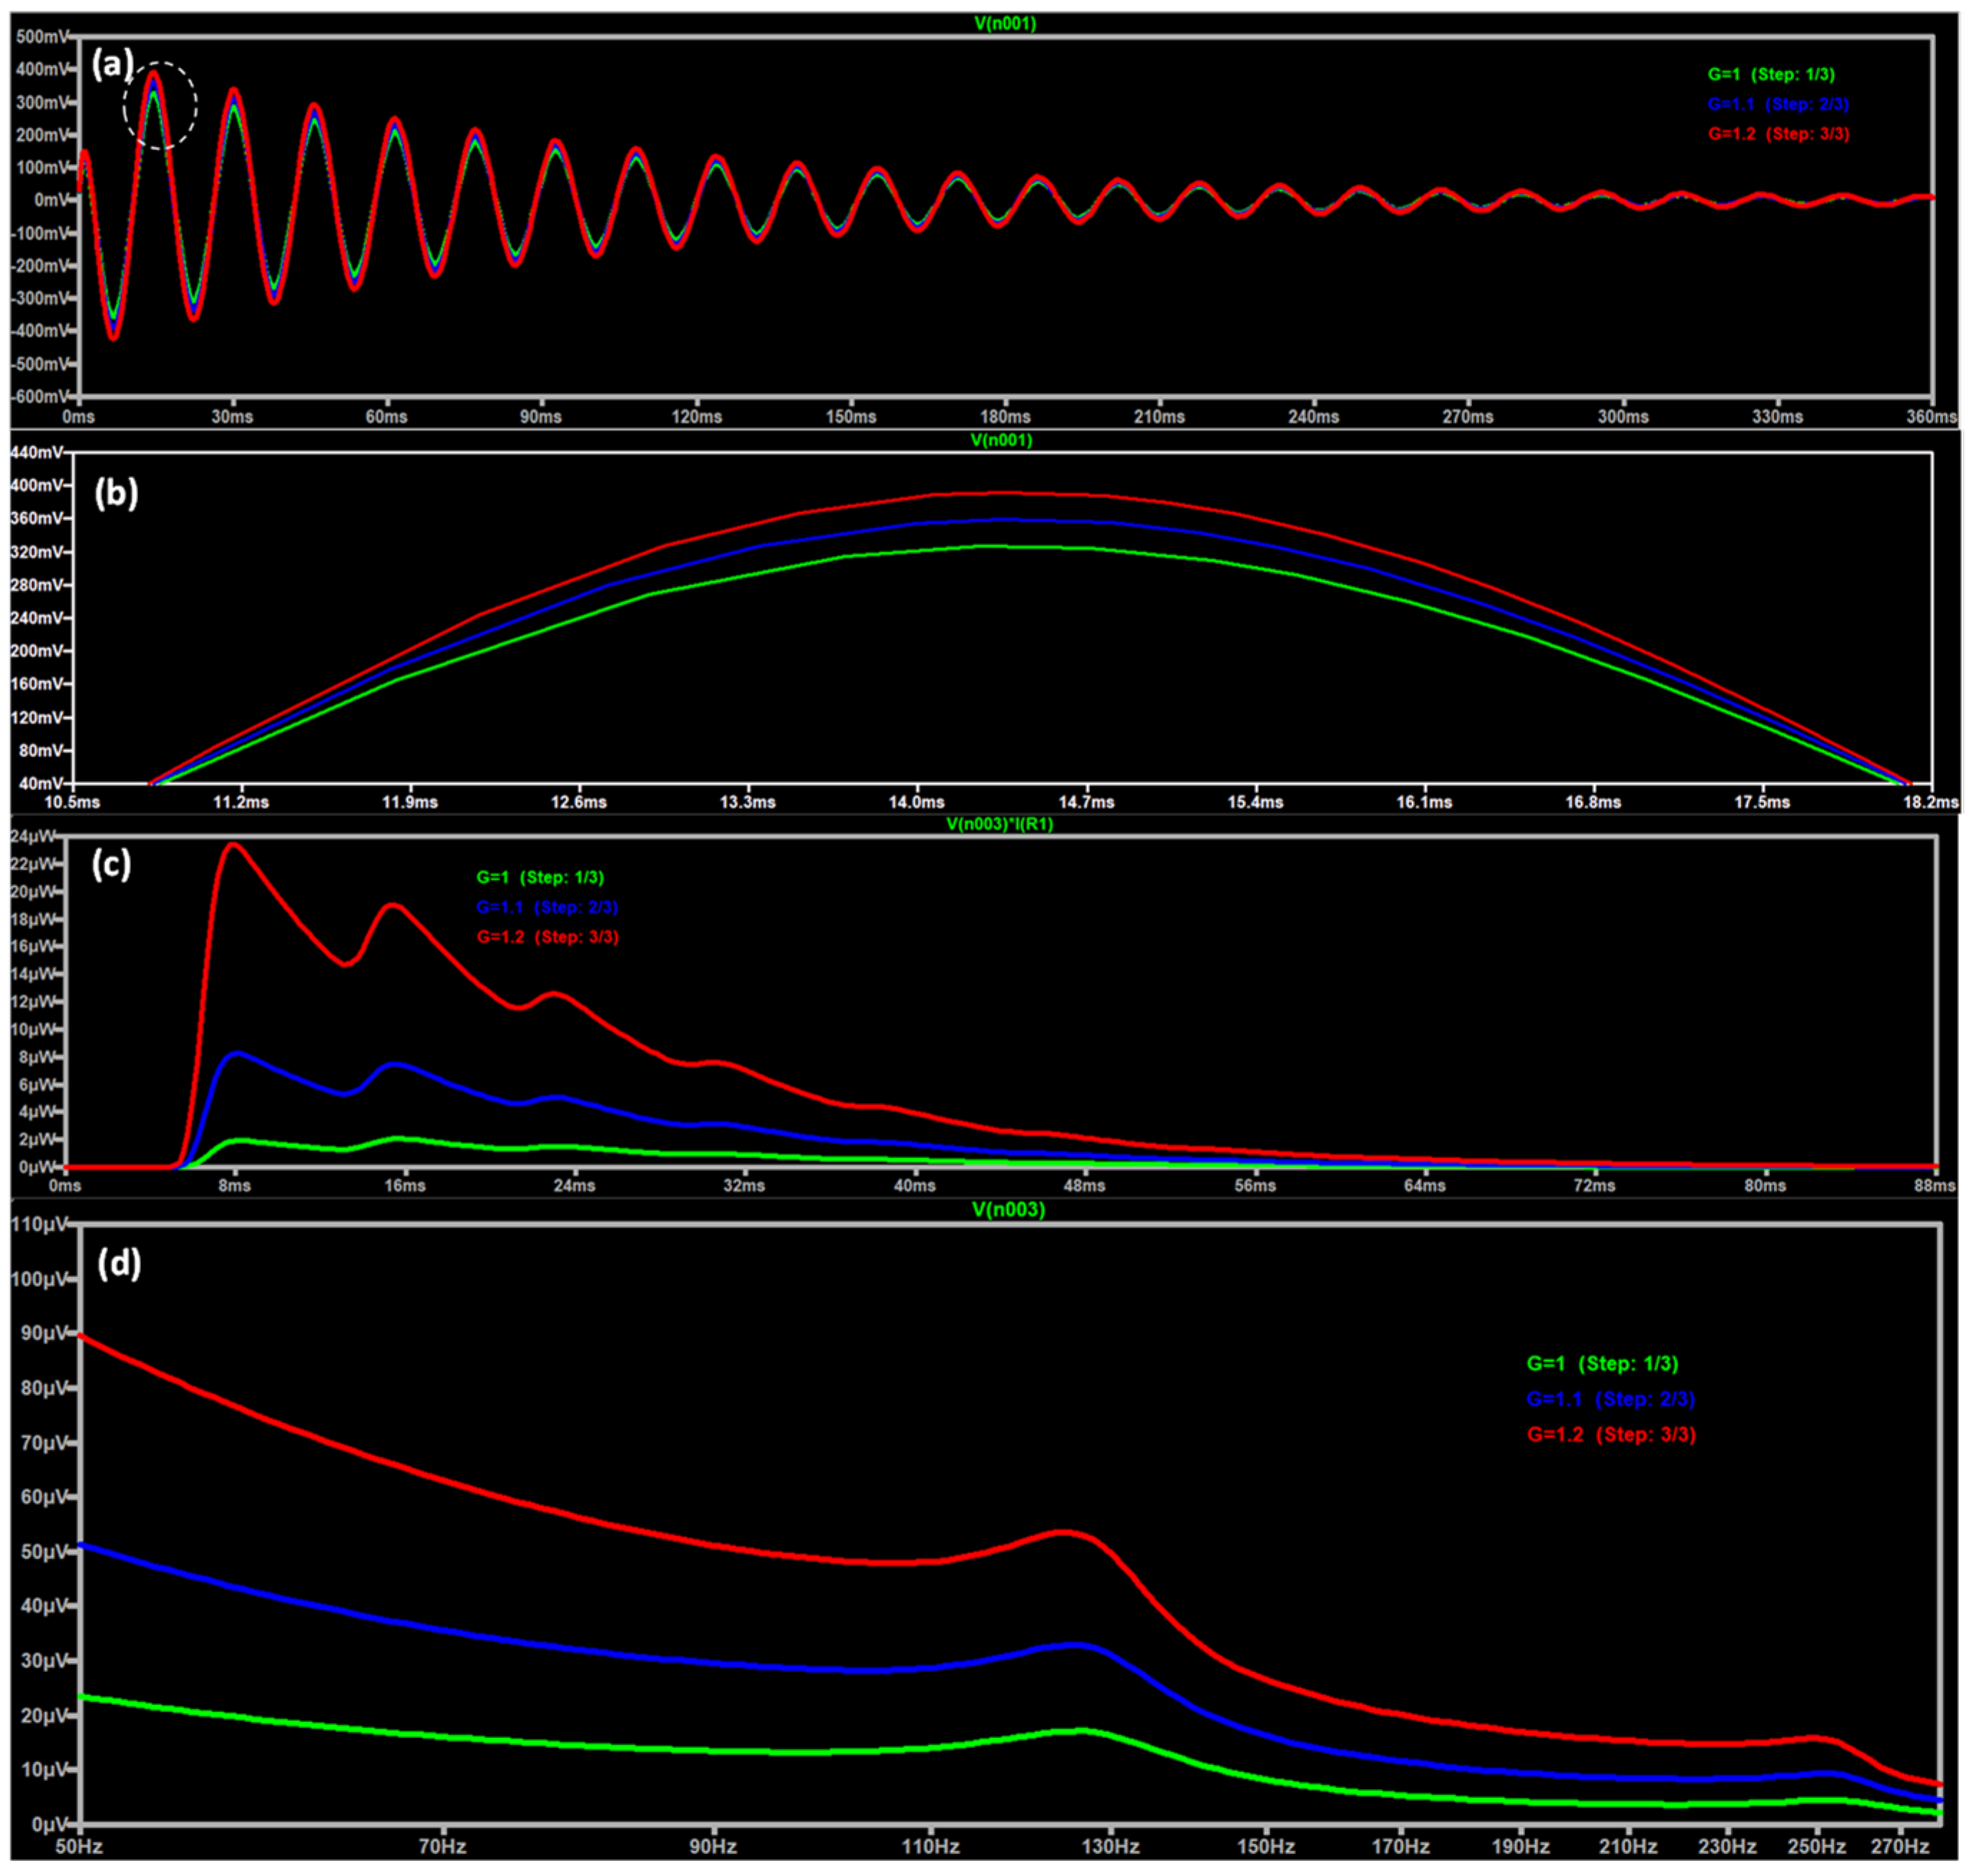
Task: Select the V(n003)*I(R1) trace label
Action: tap(999, 824)
